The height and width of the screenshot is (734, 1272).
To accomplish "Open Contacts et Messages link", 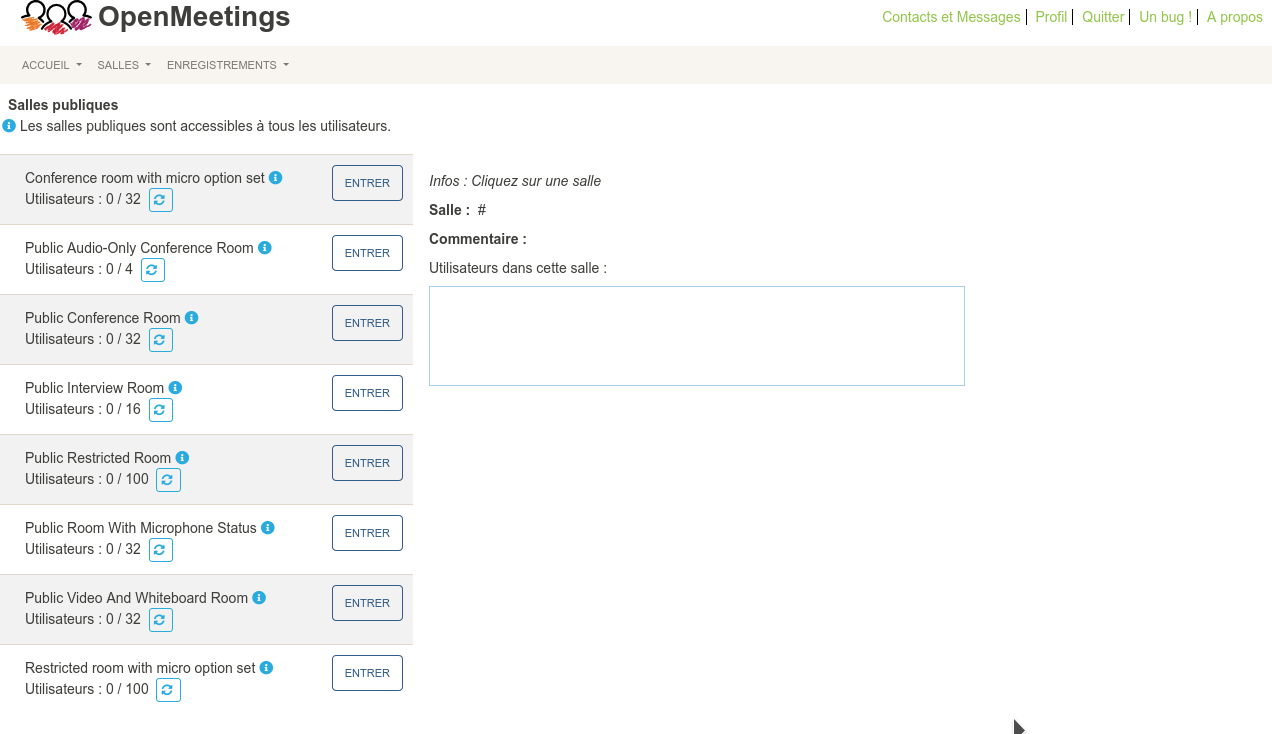I will [951, 17].
